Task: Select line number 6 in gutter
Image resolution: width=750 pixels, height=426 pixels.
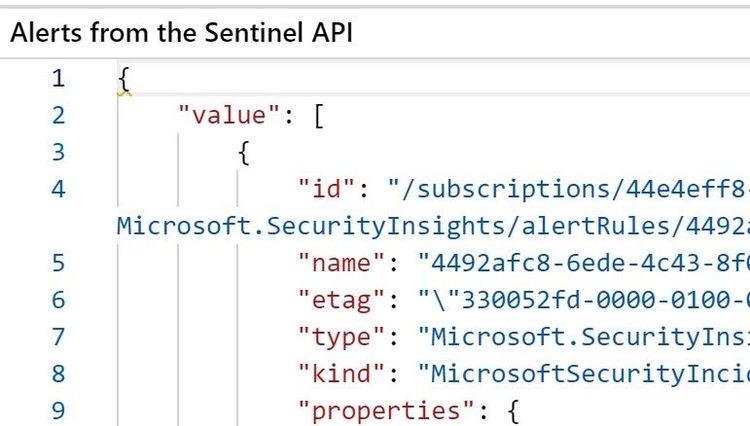Action: (x=58, y=300)
